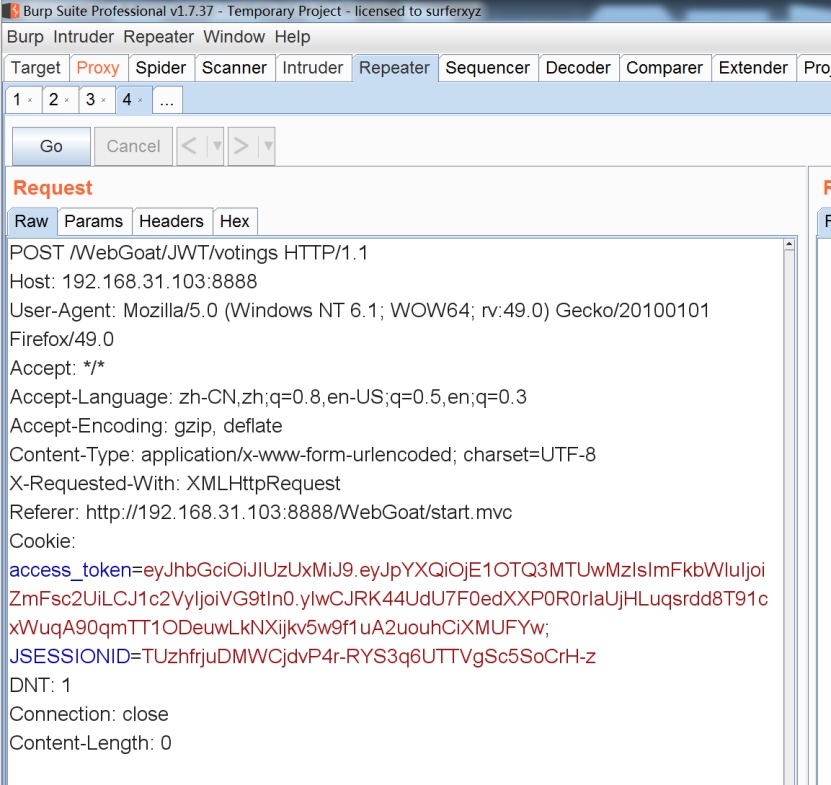This screenshot has height=785, width=831.
Task: Open the Help menu
Action: (x=292, y=37)
